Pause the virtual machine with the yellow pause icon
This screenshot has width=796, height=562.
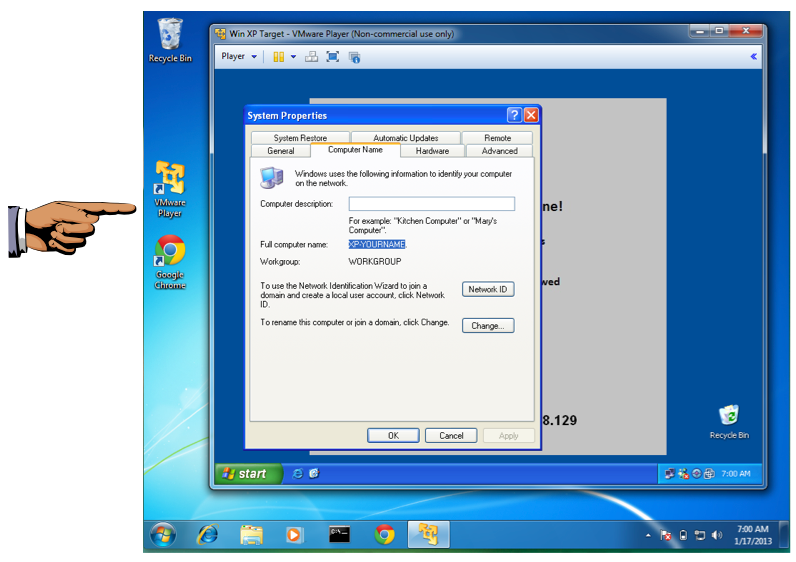pos(278,57)
